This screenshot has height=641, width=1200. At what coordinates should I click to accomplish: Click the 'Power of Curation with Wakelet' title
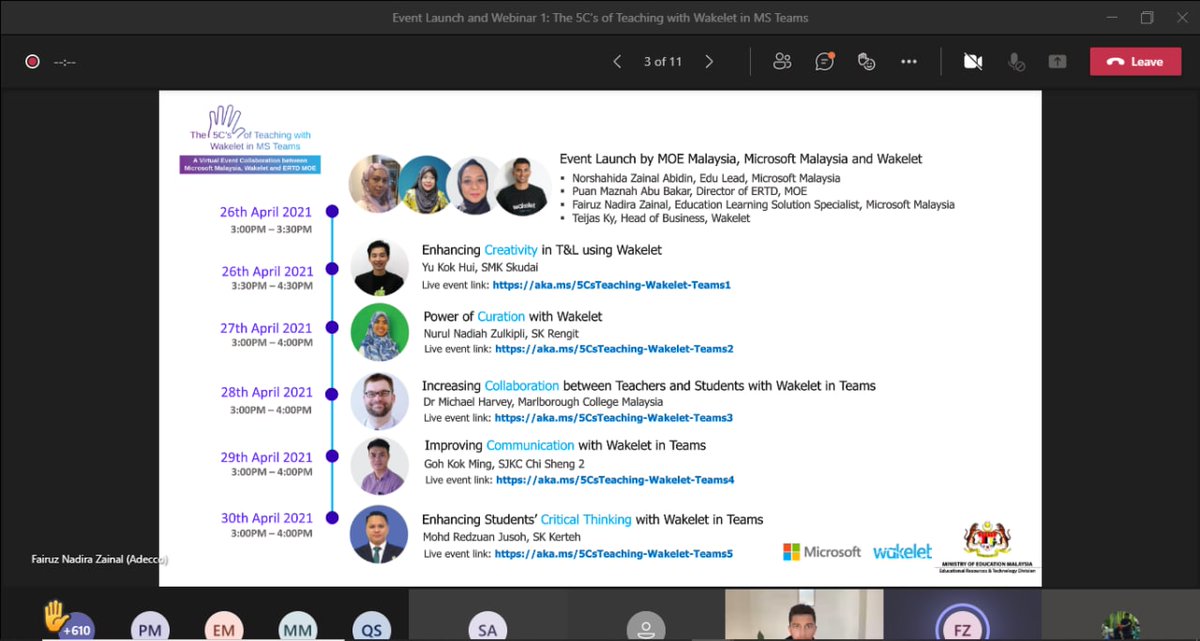[513, 316]
